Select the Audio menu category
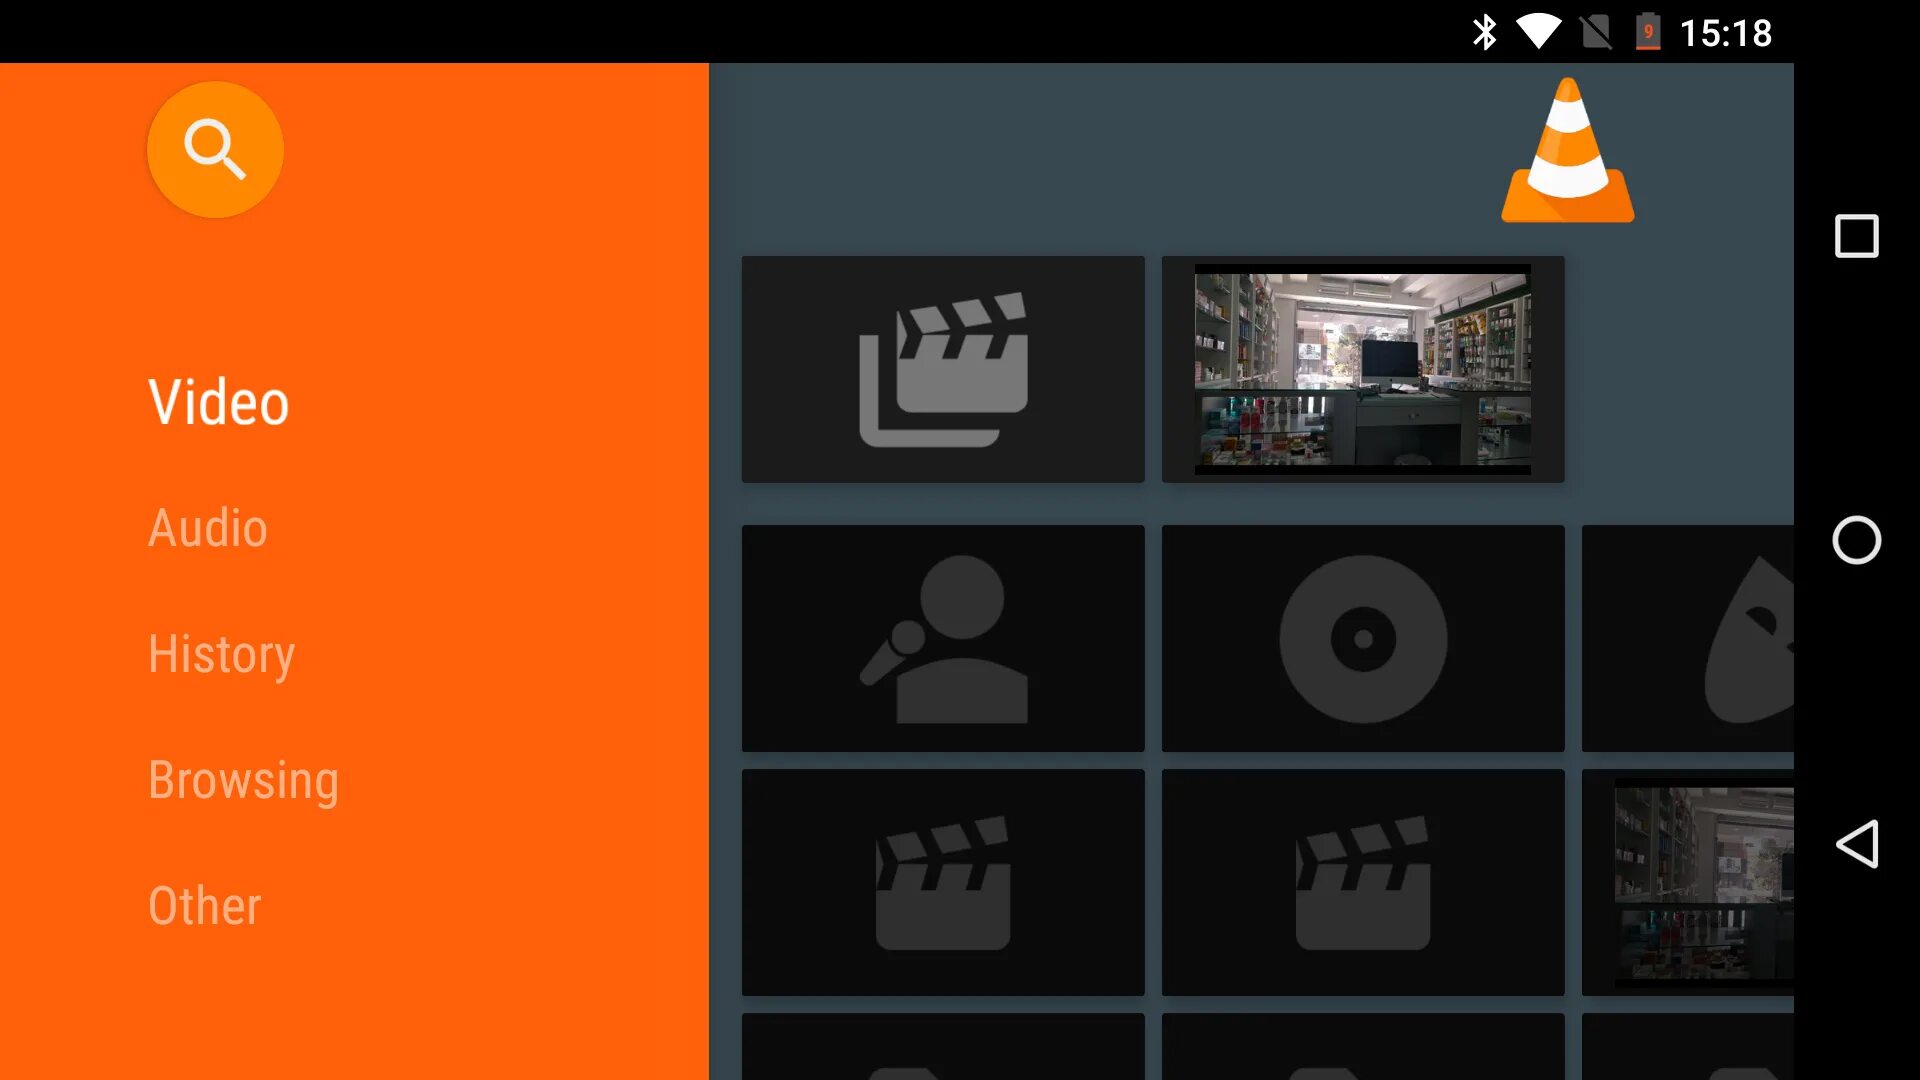 pos(208,528)
